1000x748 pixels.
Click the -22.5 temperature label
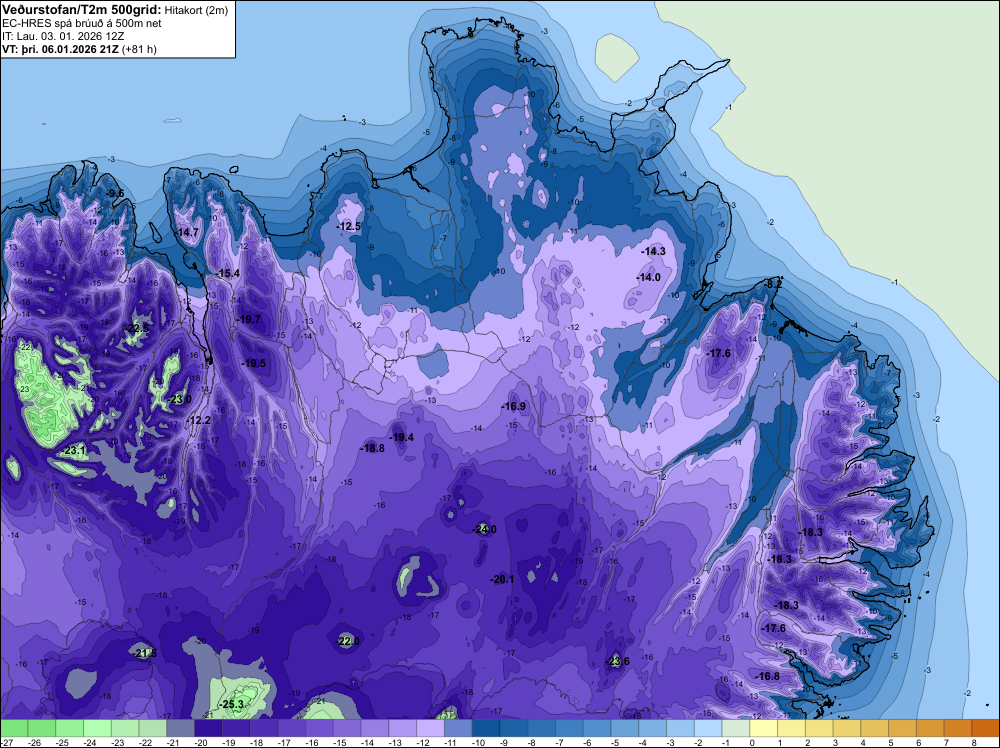click(136, 328)
